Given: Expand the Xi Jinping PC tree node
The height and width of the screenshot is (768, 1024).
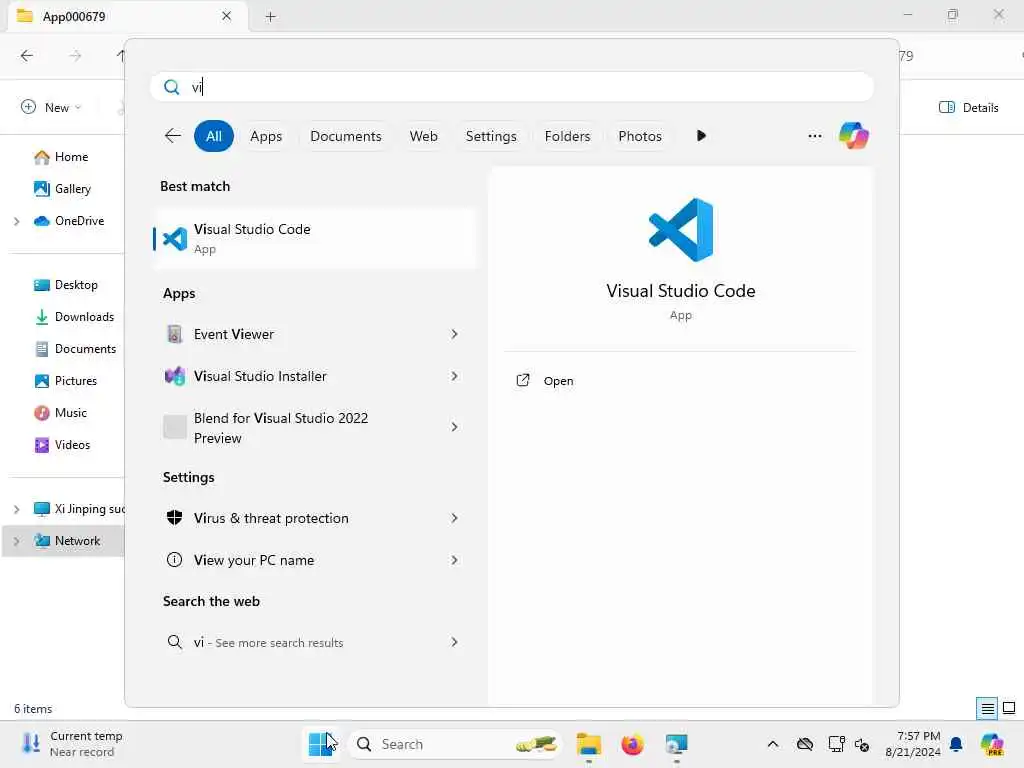Looking at the screenshot, I should point(16,509).
